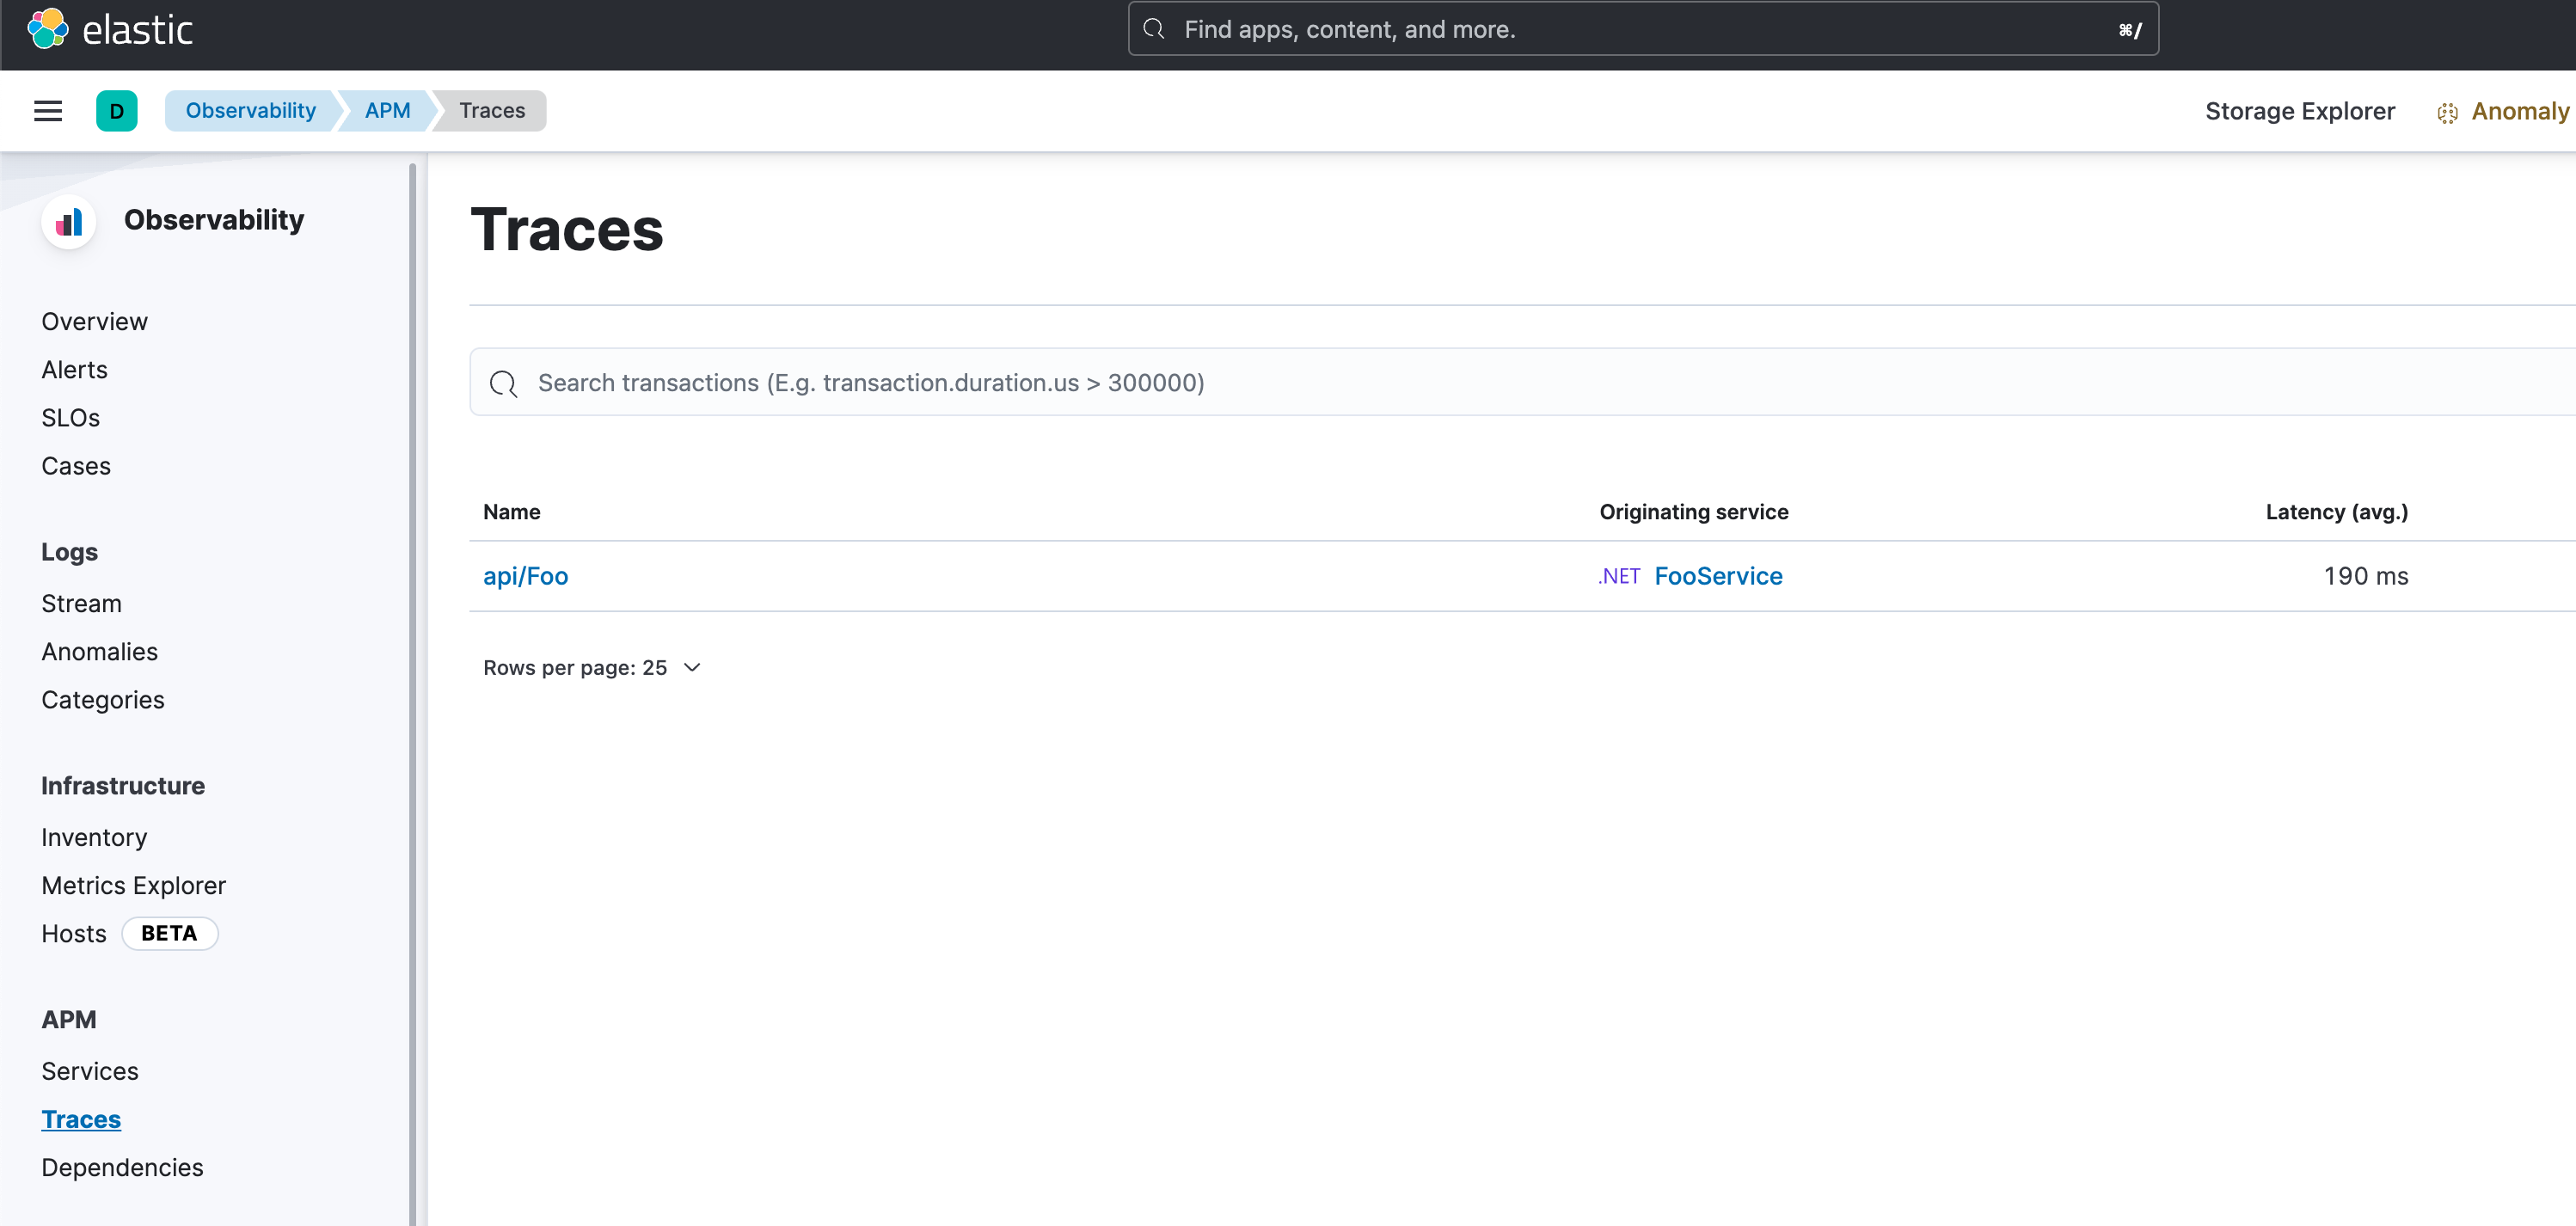Open the api/Foo trace
The image size is (2576, 1226).
point(525,576)
